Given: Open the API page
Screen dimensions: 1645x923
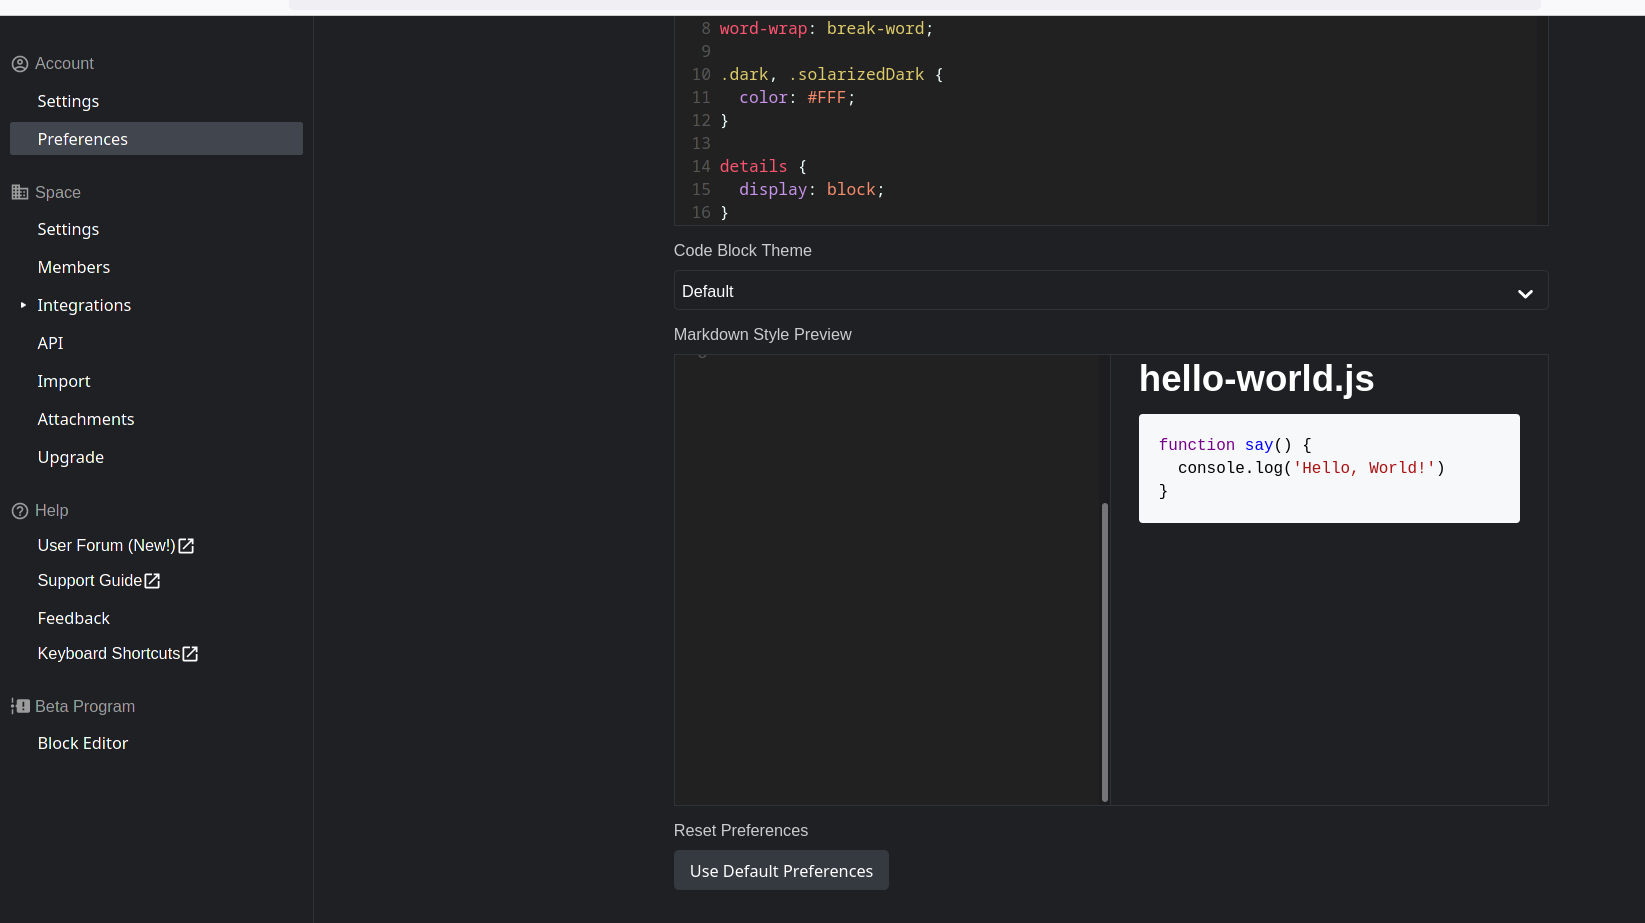Looking at the screenshot, I should tap(50, 343).
